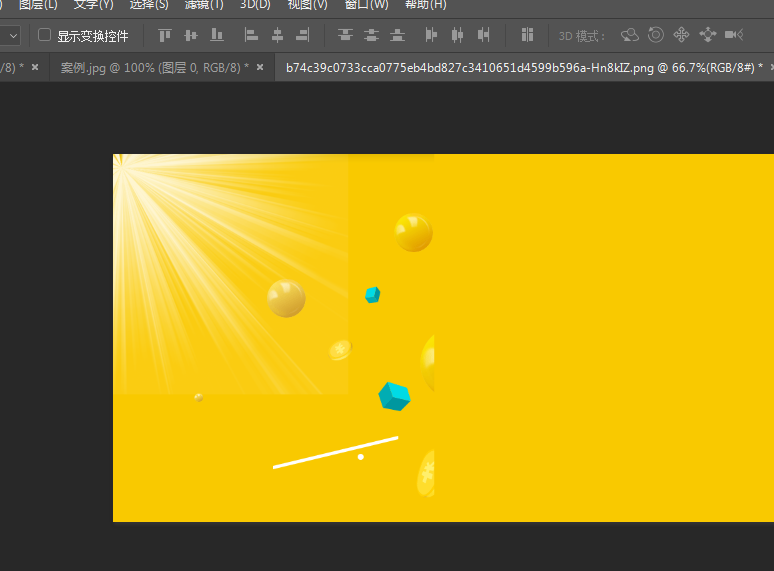Click the distribute left edges icon
Image resolution: width=774 pixels, height=571 pixels.
[432, 36]
